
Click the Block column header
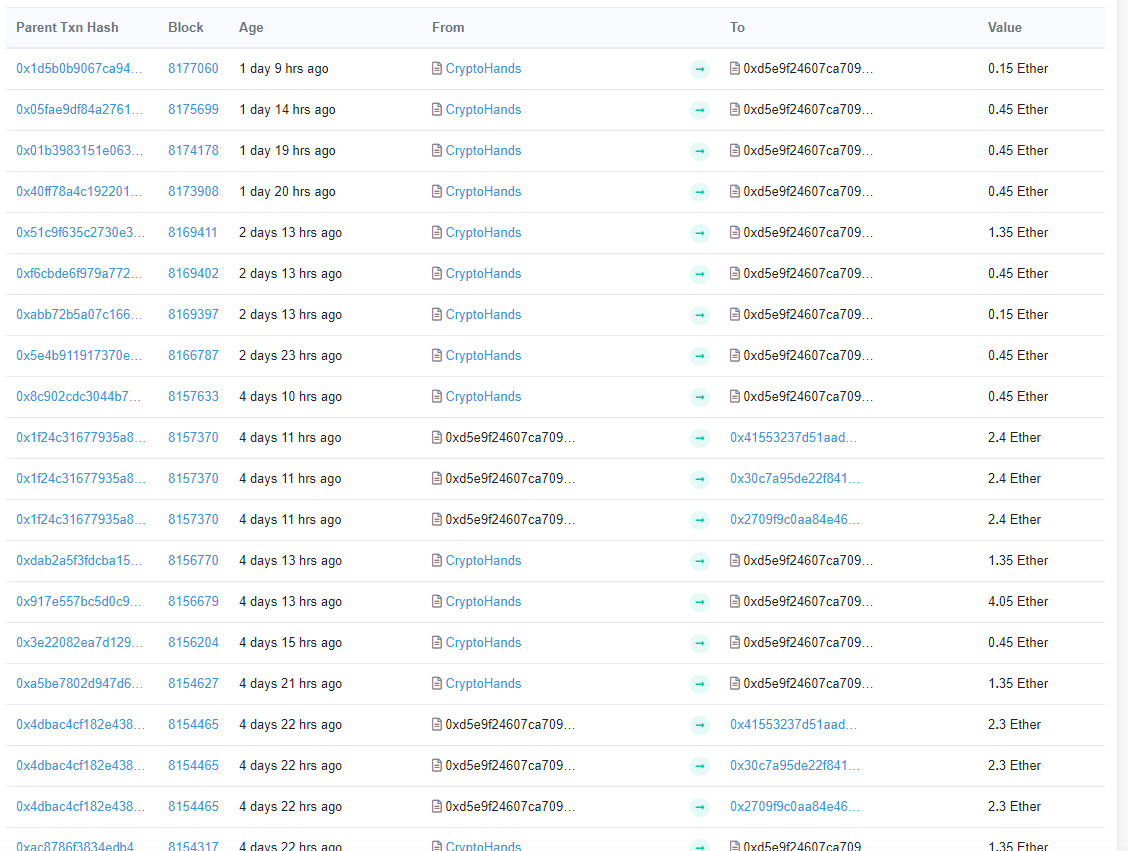(186, 27)
